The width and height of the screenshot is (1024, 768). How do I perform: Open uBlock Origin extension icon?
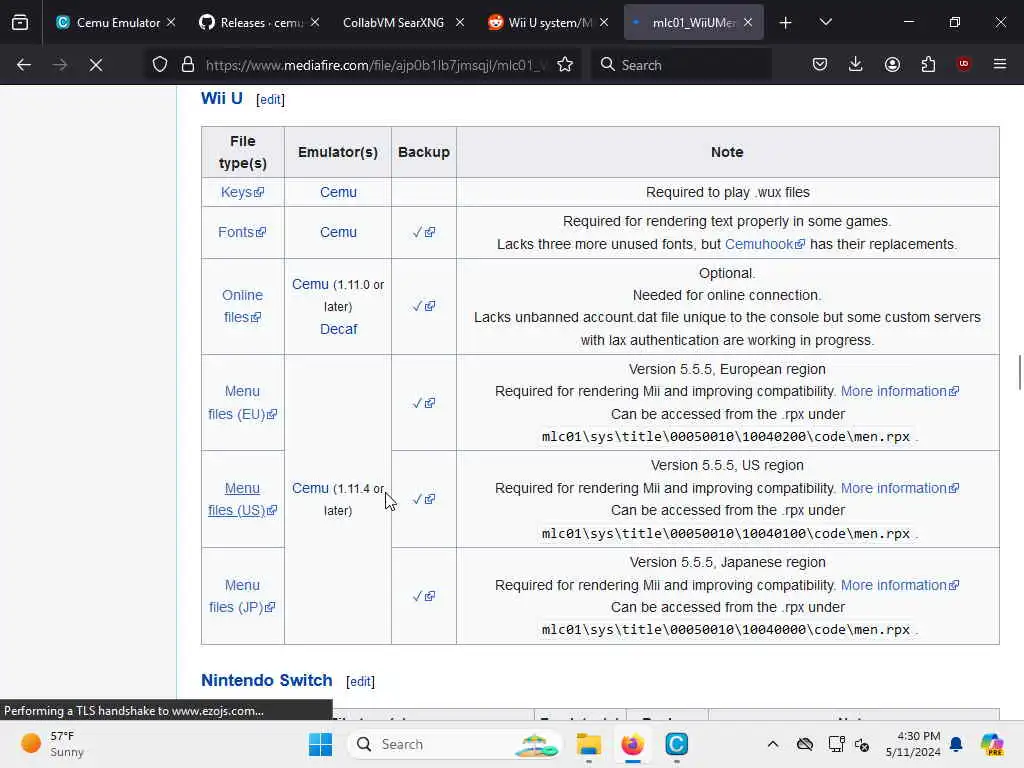pos(963,64)
